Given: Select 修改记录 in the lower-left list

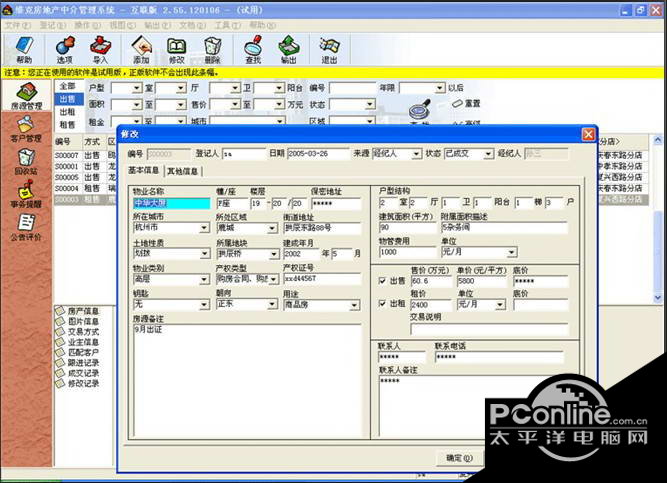Looking at the screenshot, I should pos(78,383).
